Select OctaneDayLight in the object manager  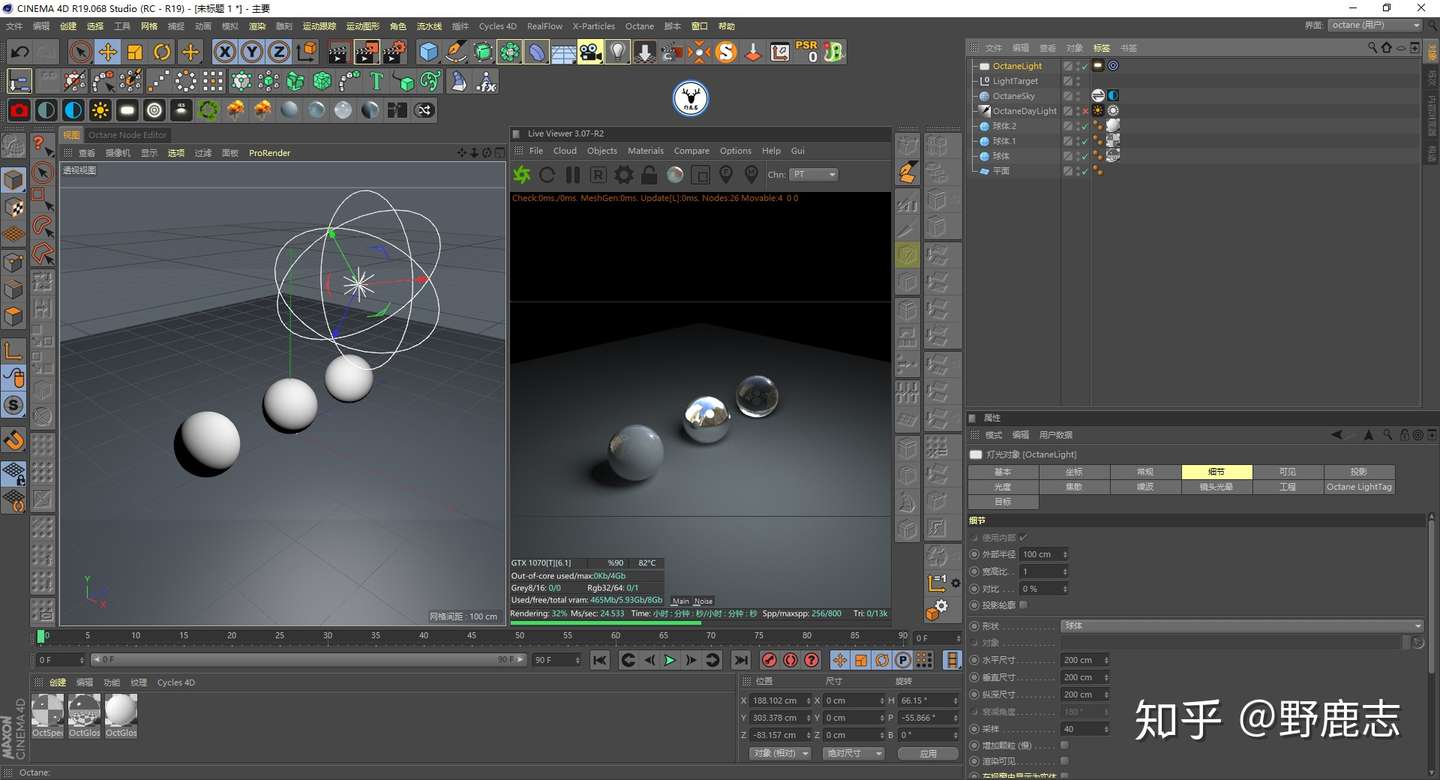[1024, 111]
